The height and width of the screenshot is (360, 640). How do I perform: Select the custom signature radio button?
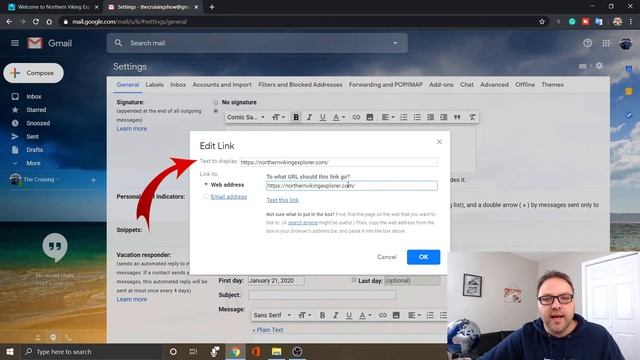tap(216, 111)
